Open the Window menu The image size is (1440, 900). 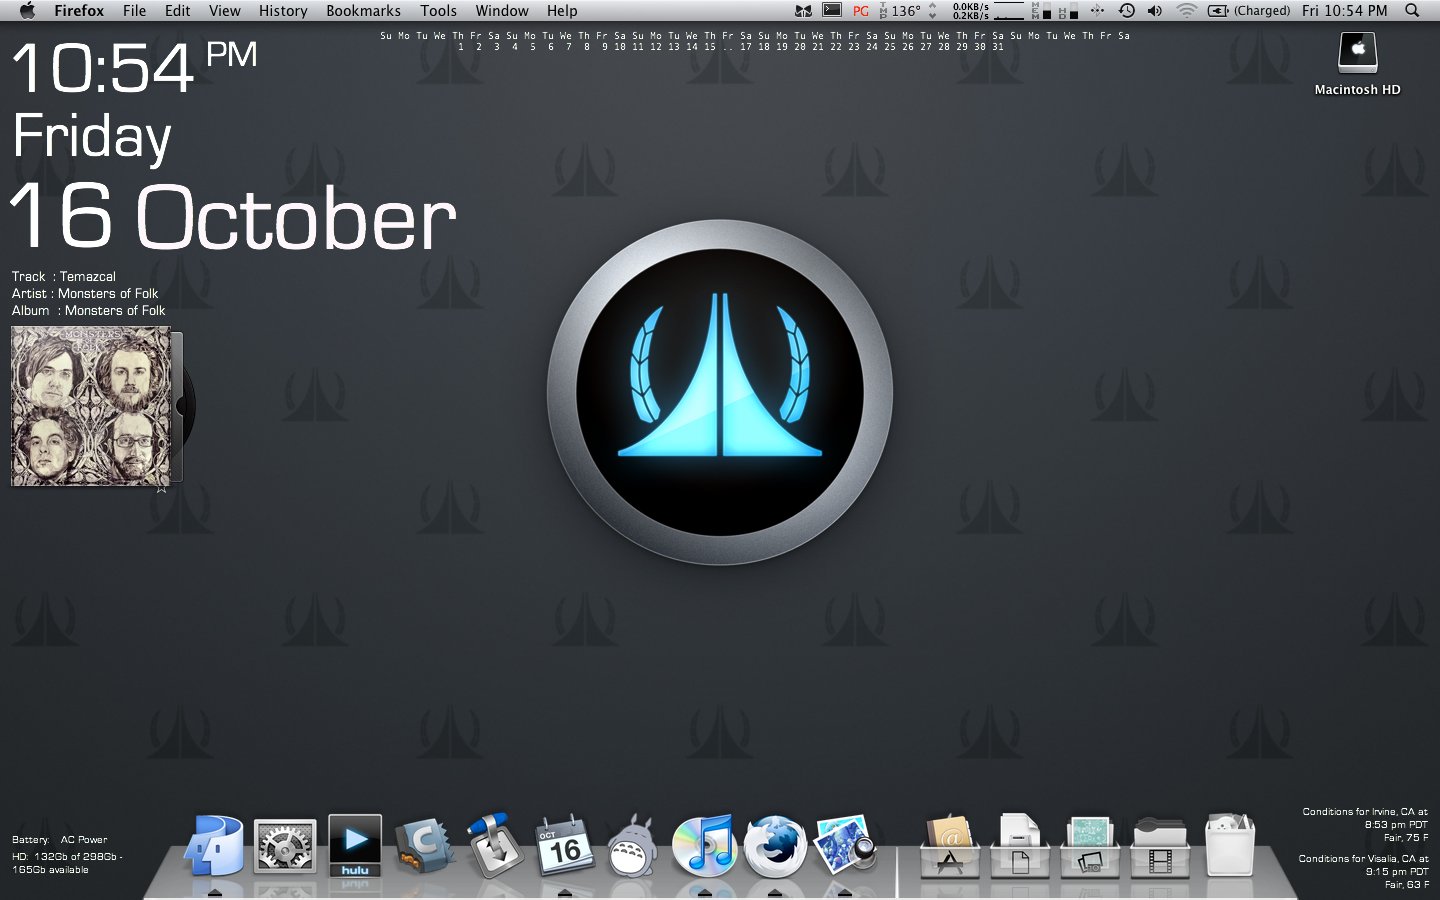[502, 10]
